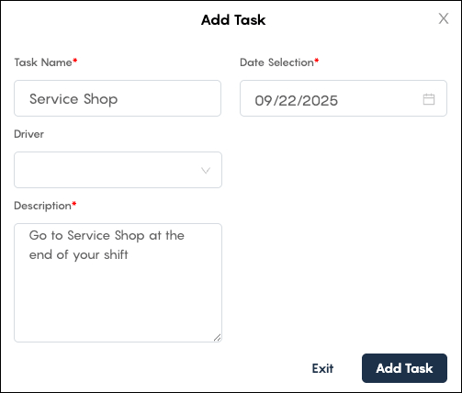Image resolution: width=462 pixels, height=393 pixels.
Task: Click the red asterisk beside Date Selection
Action: pos(317,60)
